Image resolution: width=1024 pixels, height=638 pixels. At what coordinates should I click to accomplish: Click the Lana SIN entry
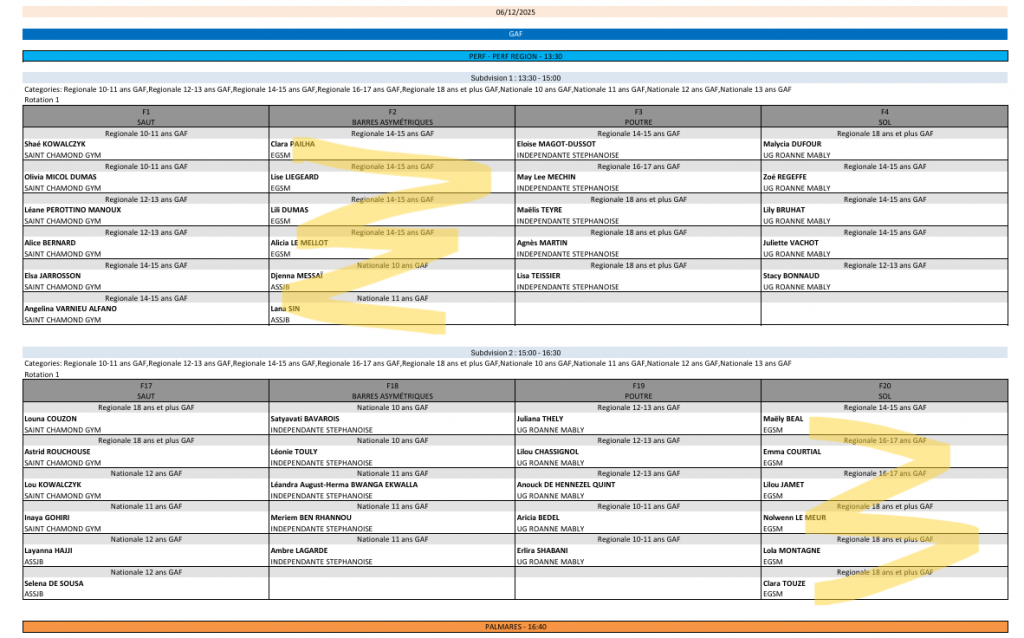[x=285, y=309]
